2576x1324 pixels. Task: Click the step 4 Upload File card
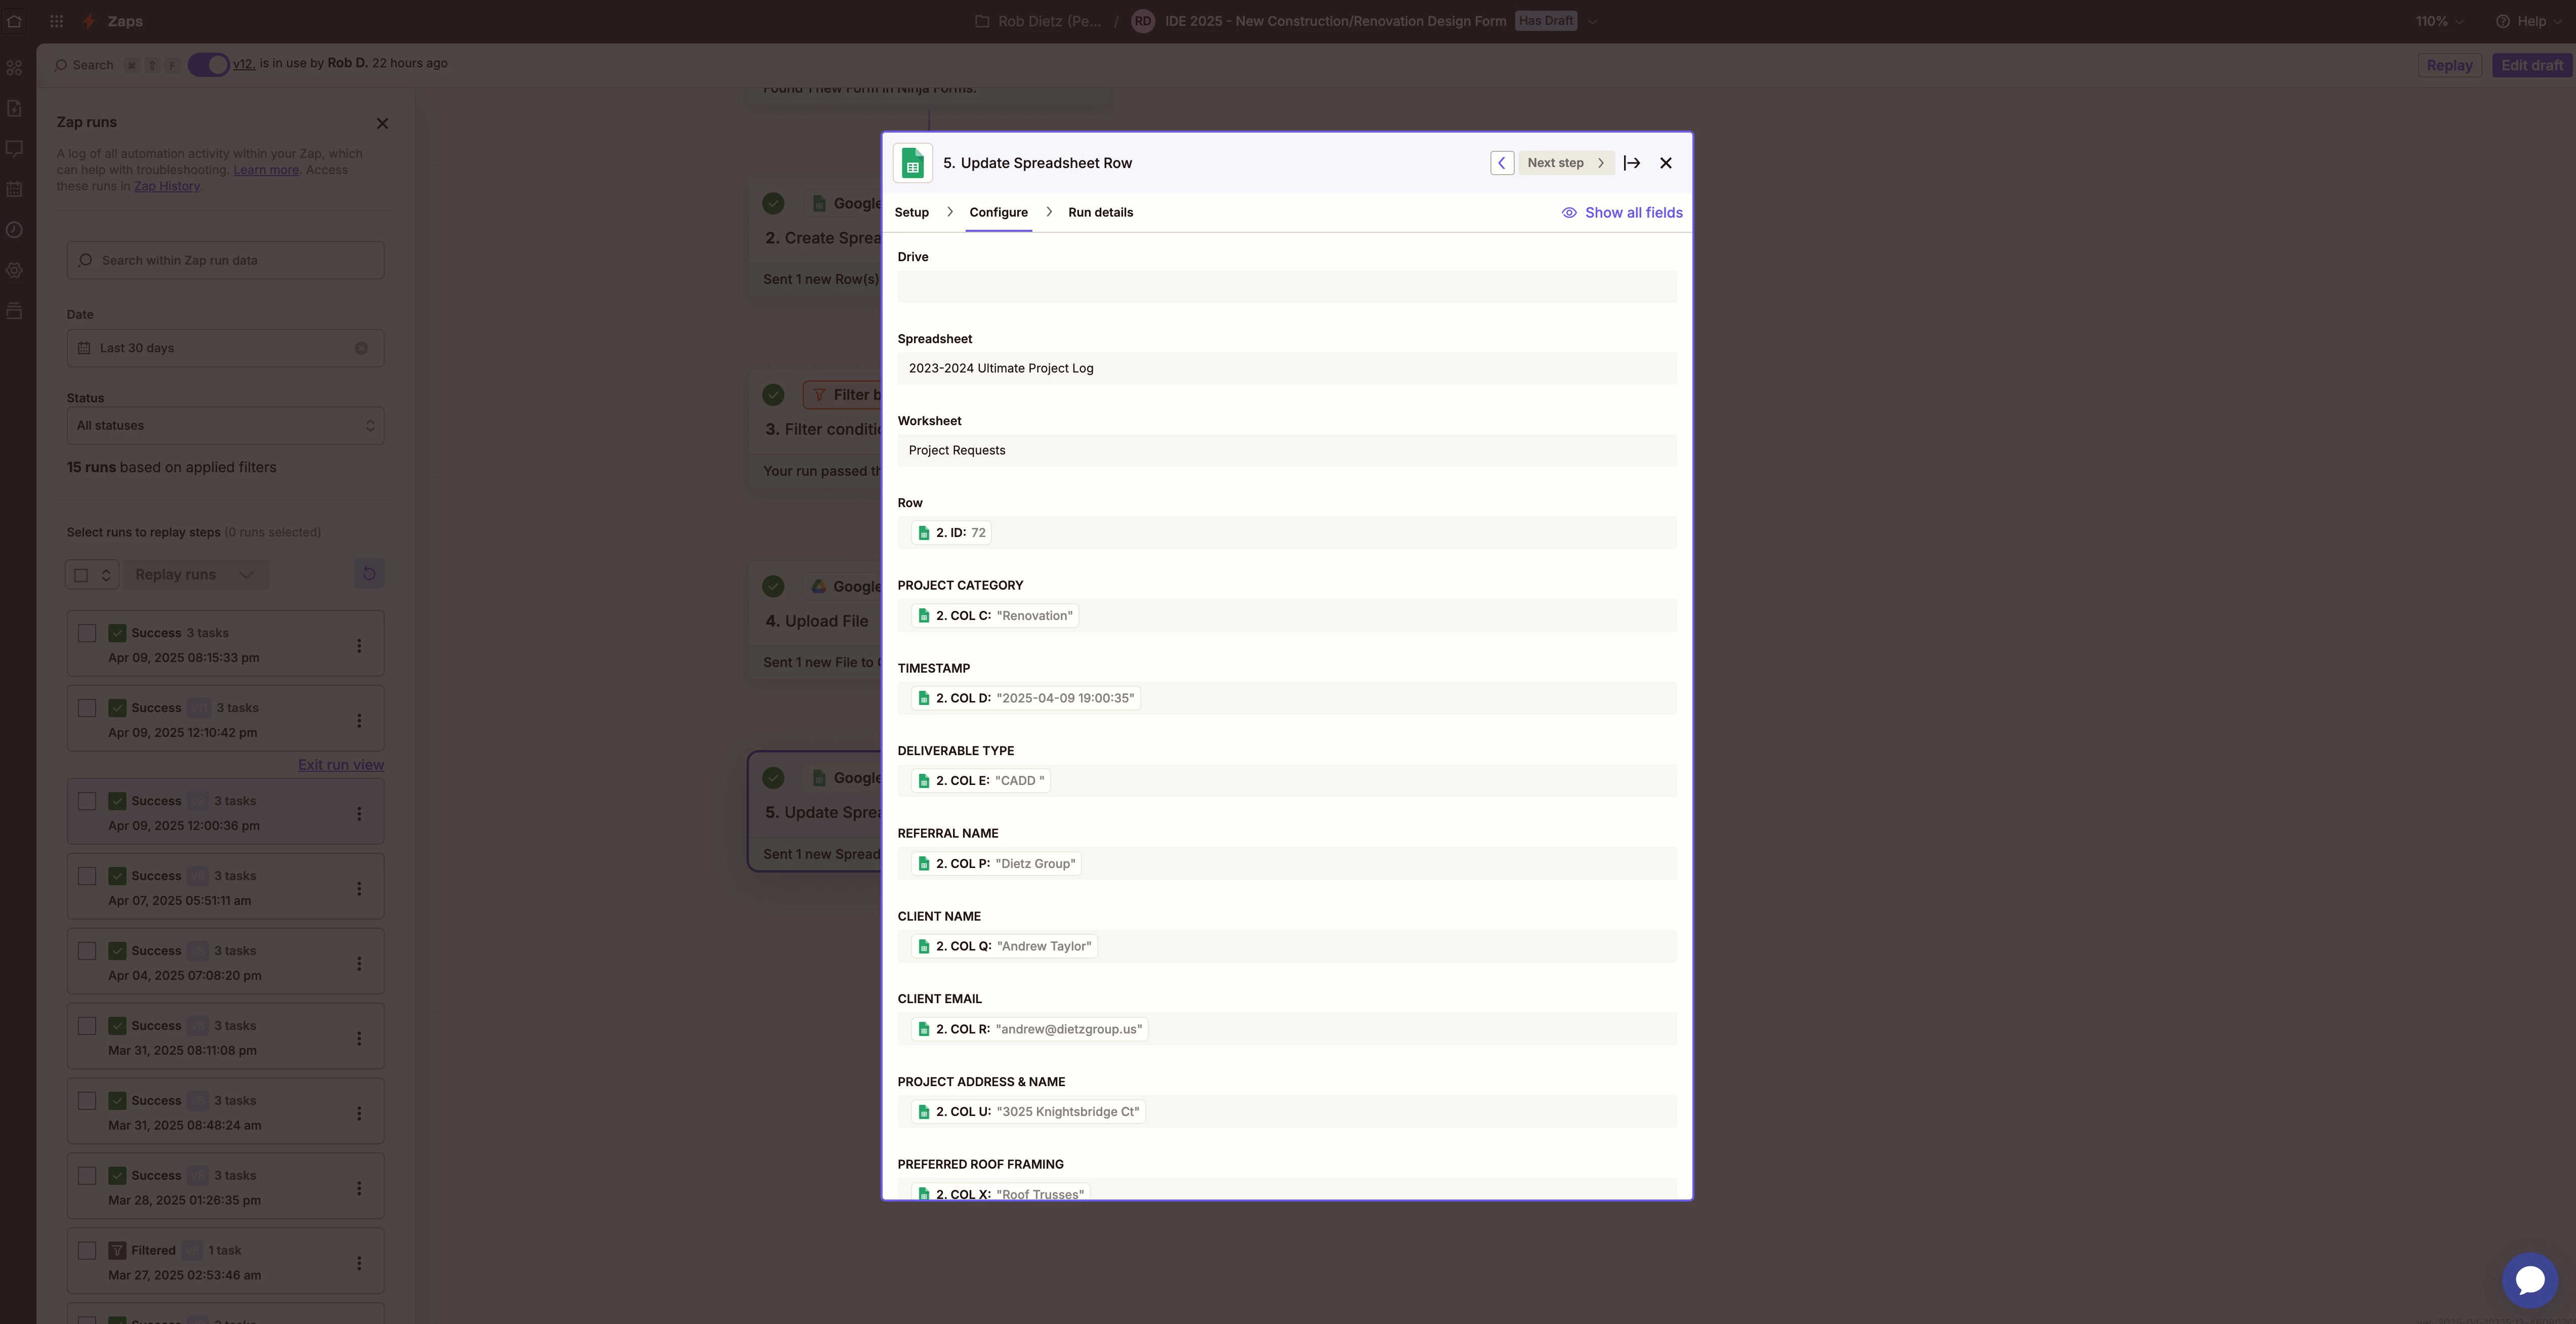[815, 620]
